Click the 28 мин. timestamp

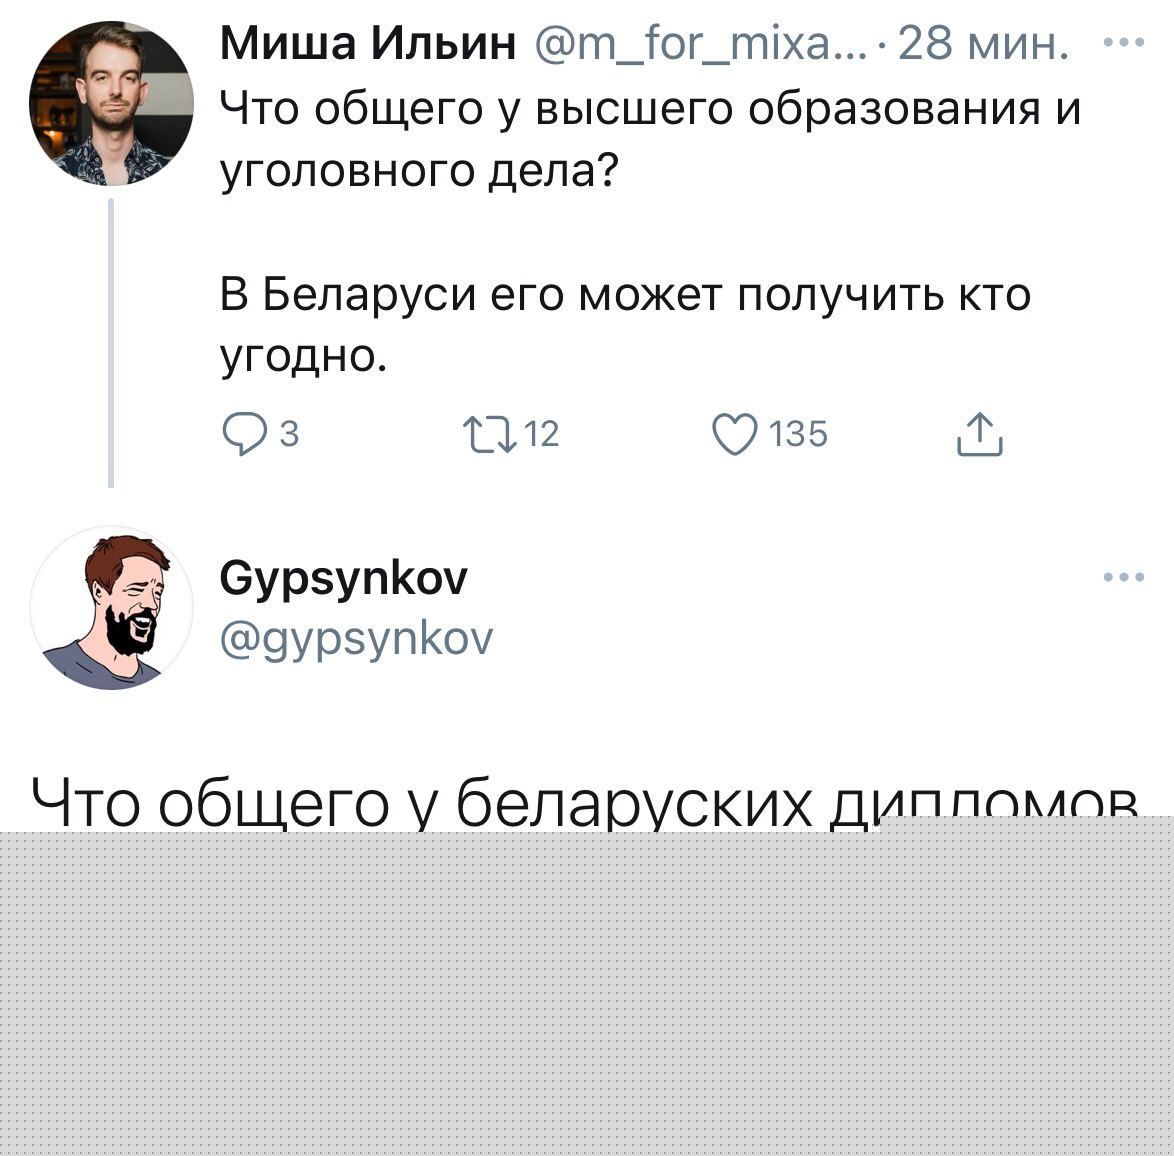[x=983, y=46]
